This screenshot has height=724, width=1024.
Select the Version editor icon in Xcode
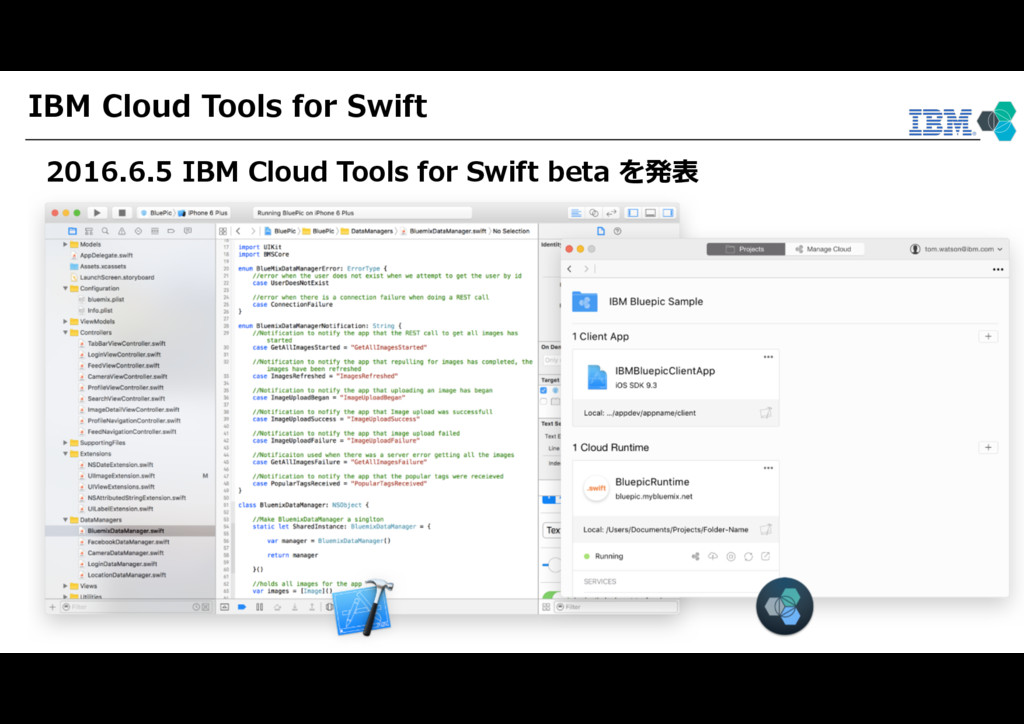click(611, 213)
